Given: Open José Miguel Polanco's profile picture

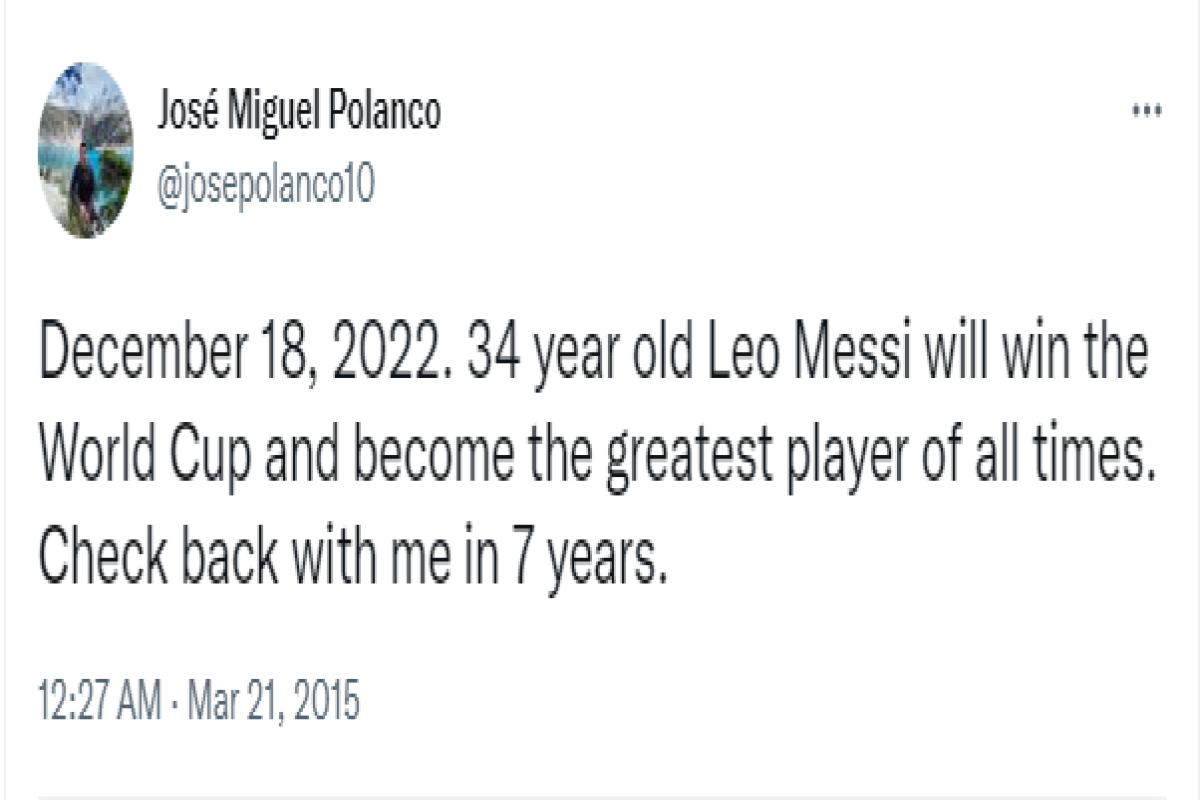Looking at the screenshot, I should click(85, 150).
